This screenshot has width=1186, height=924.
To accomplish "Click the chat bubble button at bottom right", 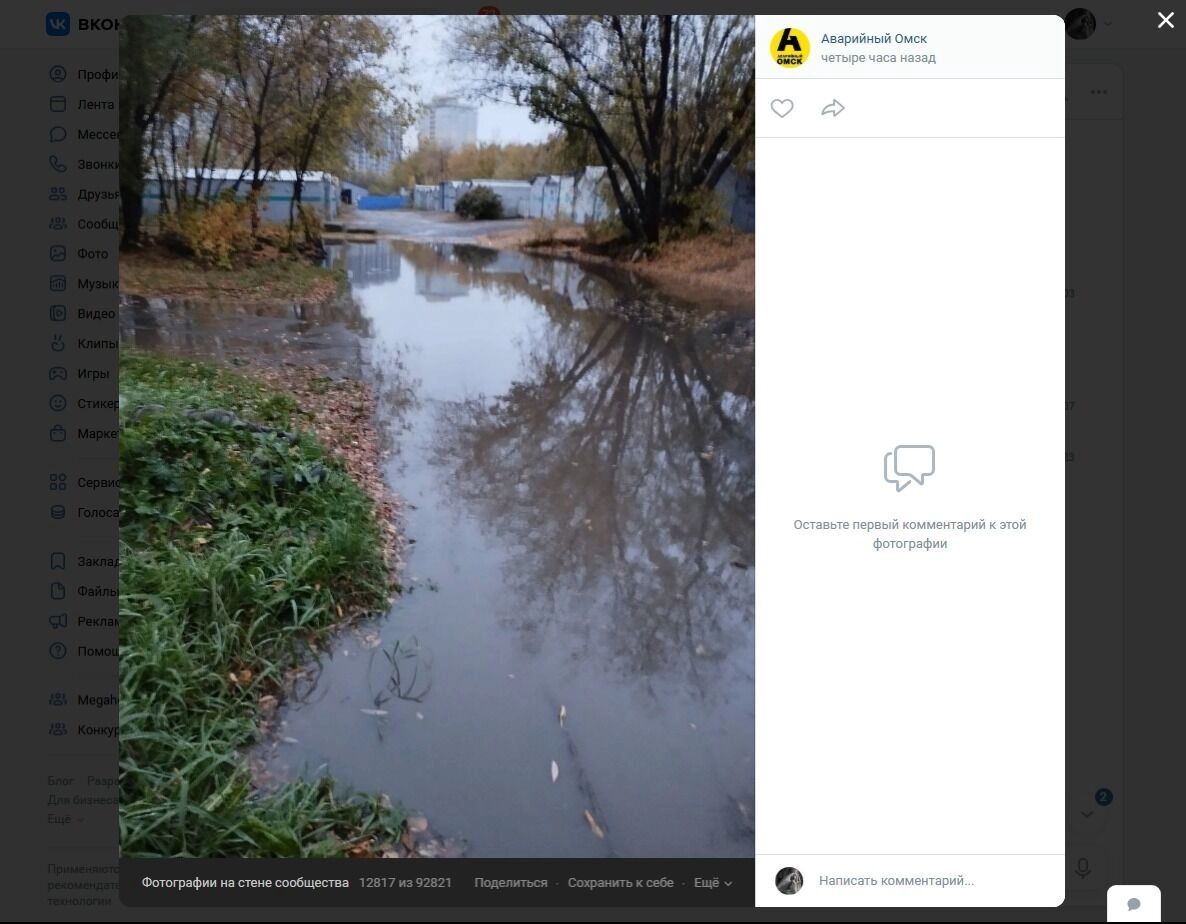I will click(x=1134, y=904).
